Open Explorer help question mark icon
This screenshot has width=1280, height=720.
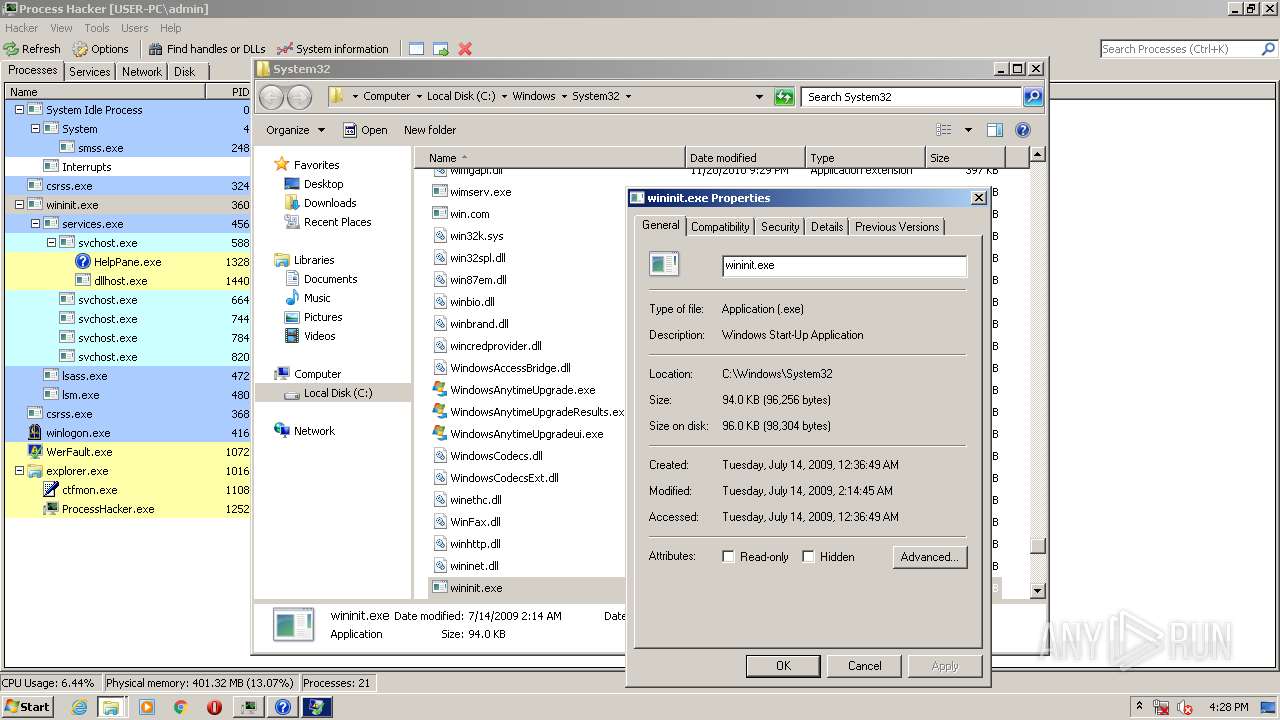[1022, 130]
